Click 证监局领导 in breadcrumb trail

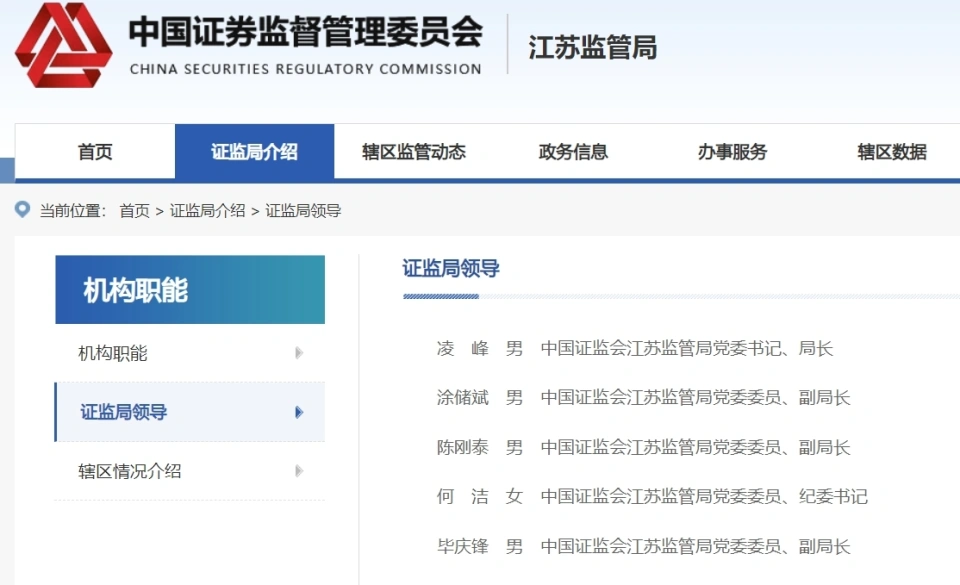coord(303,211)
